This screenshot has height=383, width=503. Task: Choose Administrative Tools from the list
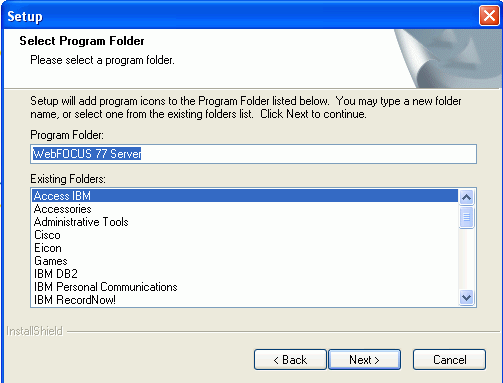point(245,222)
